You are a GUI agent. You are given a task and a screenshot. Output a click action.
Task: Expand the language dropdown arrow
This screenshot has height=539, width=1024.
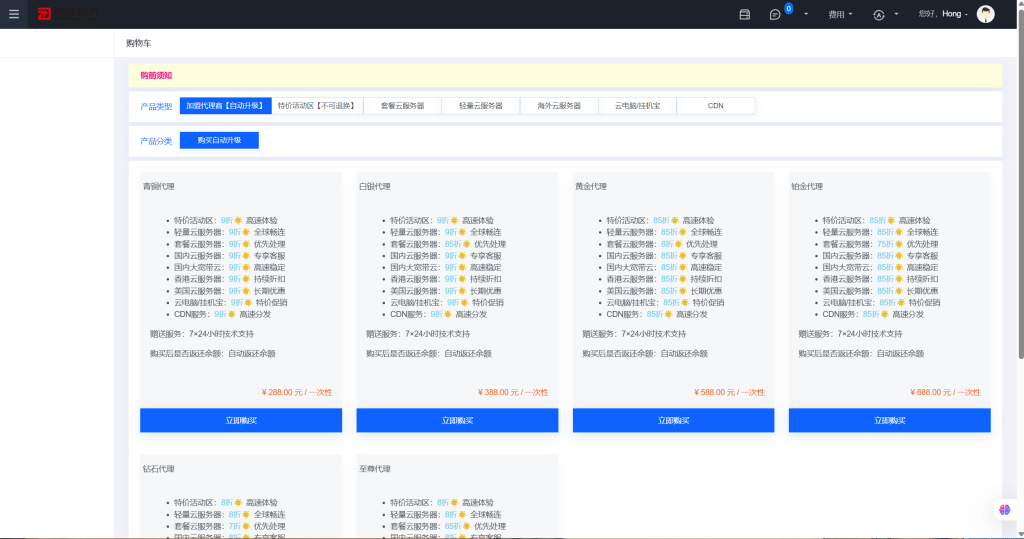[x=896, y=14]
